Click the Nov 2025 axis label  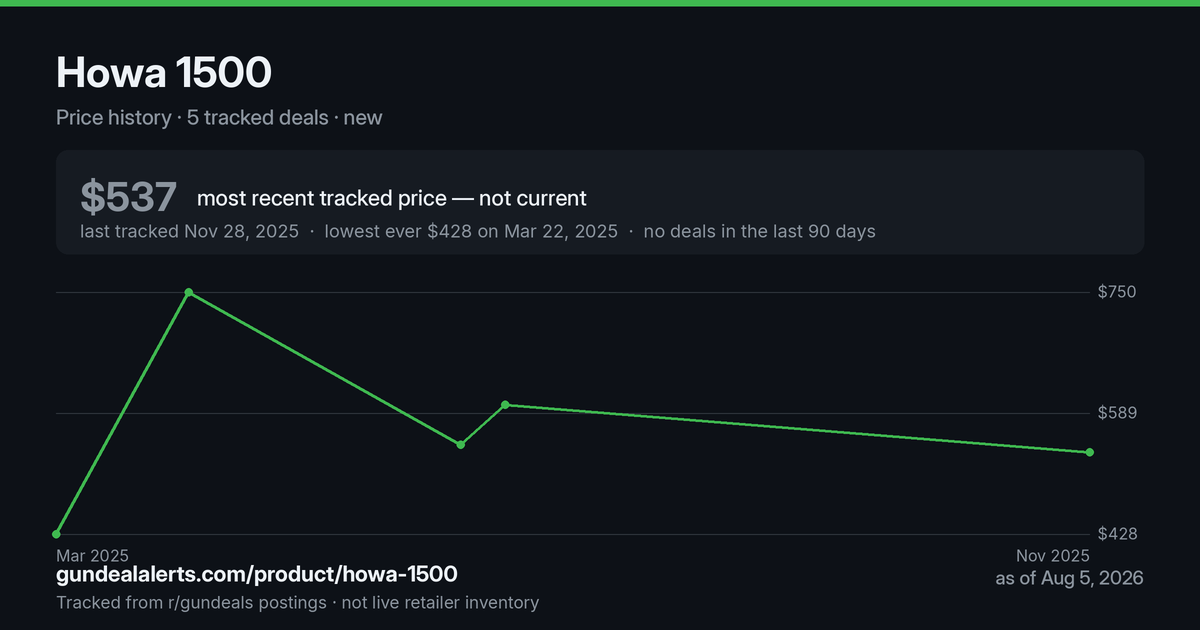point(1054,555)
